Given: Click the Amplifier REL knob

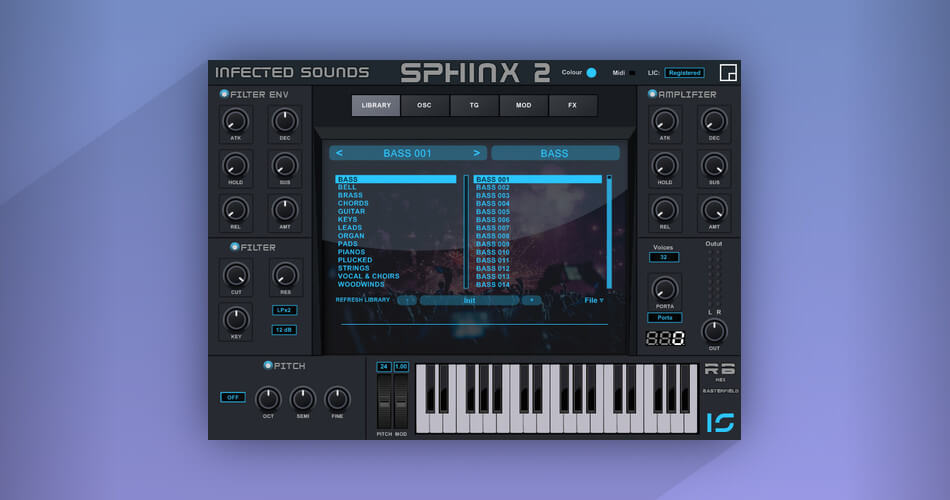Looking at the screenshot, I should click(x=665, y=210).
